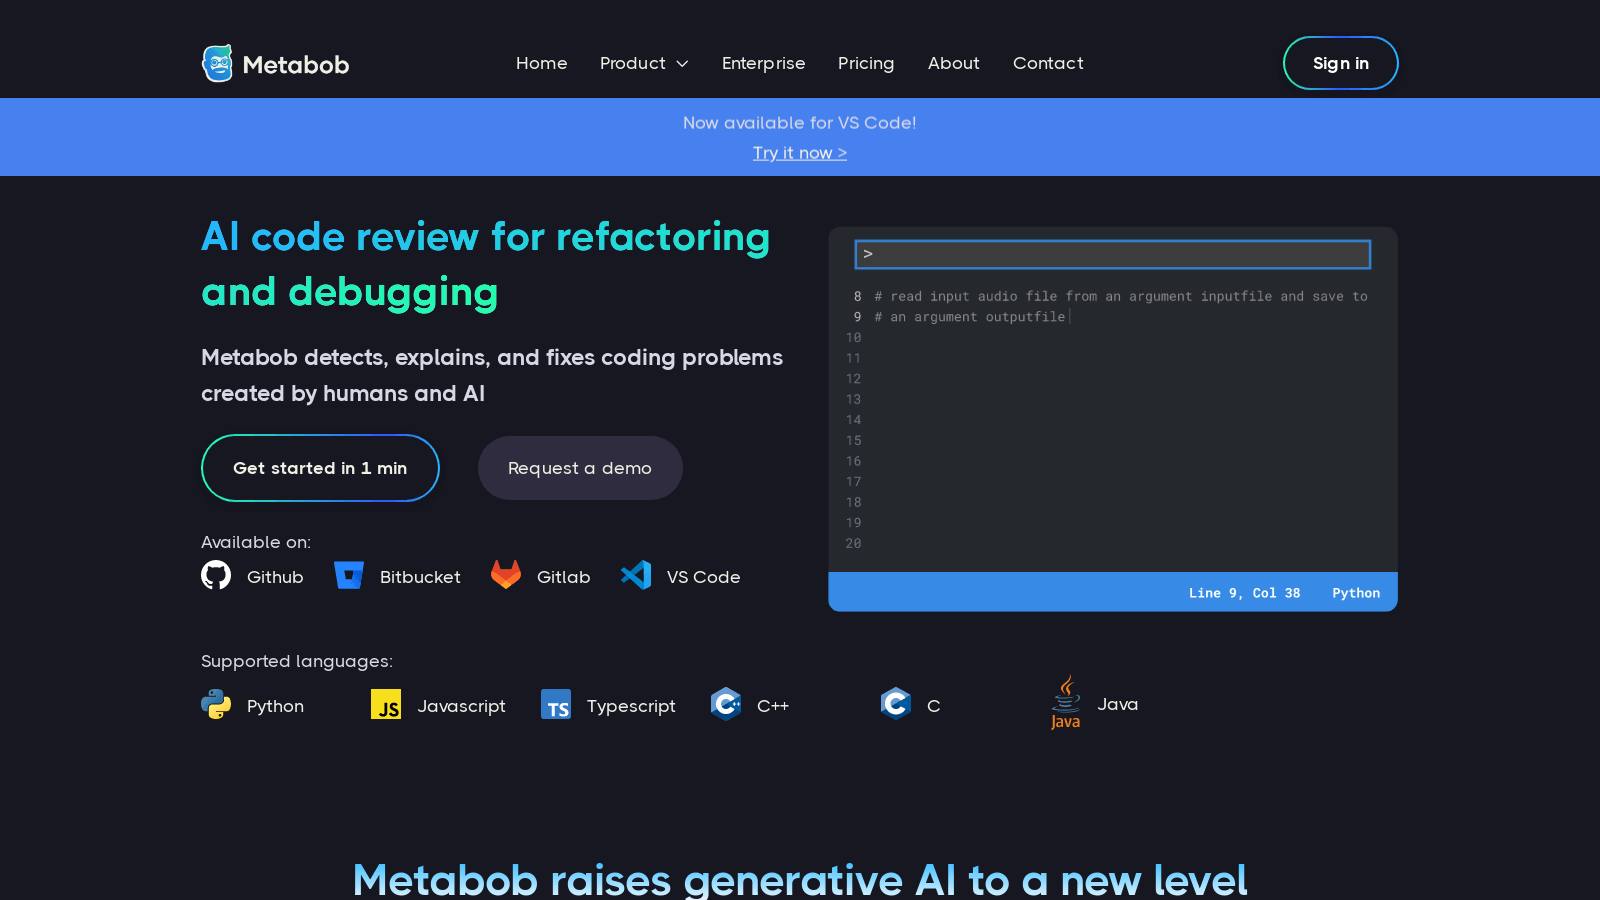Click 'Metabob raises generative AI' heading
Screen dimensions: 1600x900
coord(800,880)
